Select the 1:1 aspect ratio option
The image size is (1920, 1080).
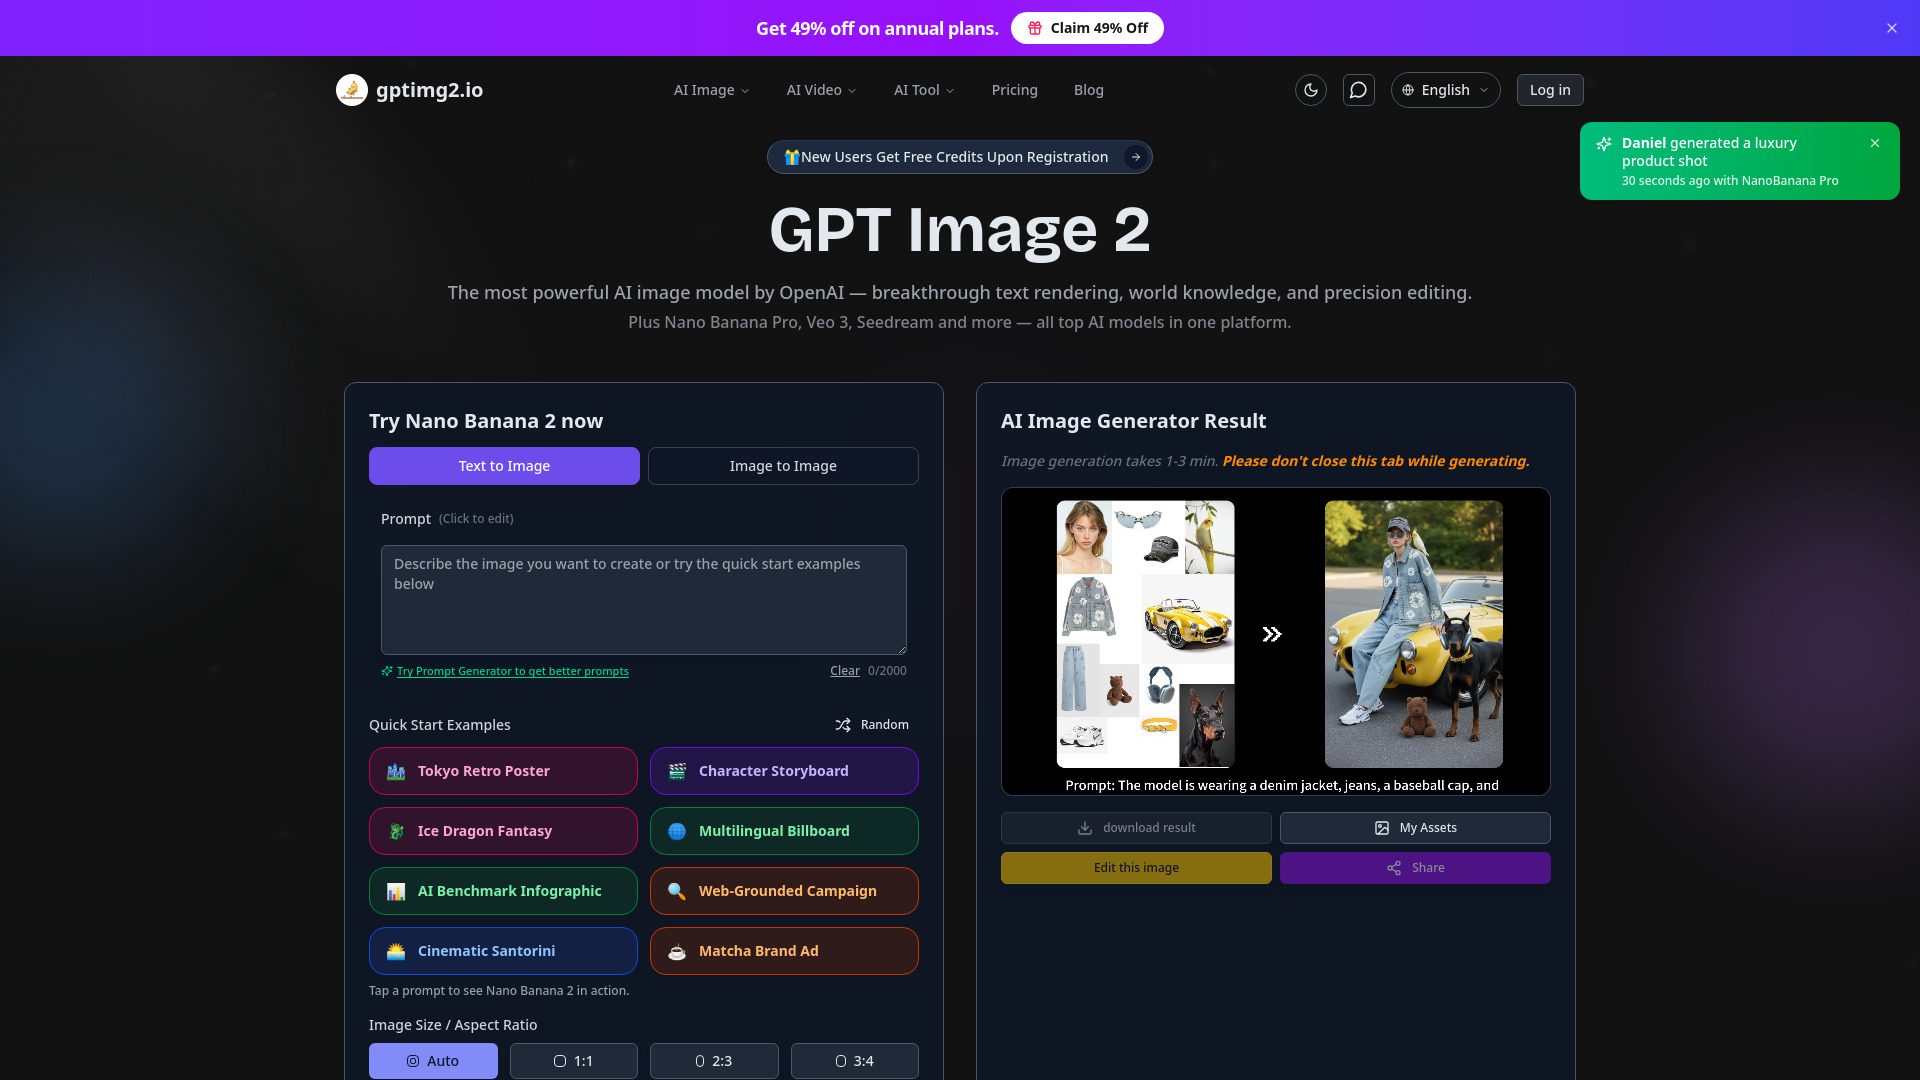(x=574, y=1061)
